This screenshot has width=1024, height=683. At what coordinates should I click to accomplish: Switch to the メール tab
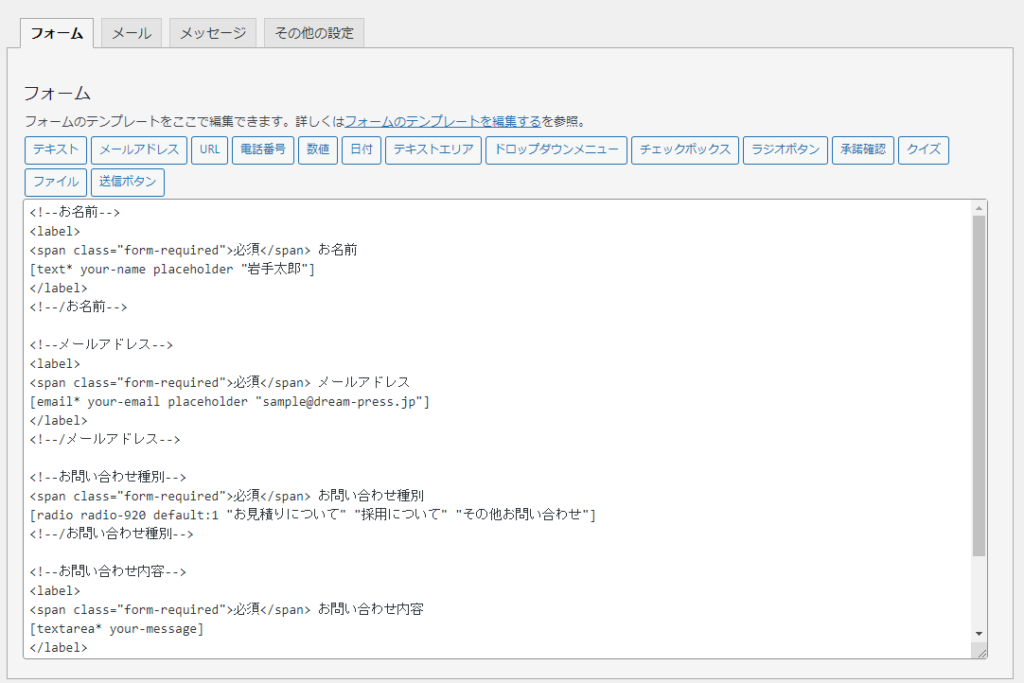pos(131,33)
